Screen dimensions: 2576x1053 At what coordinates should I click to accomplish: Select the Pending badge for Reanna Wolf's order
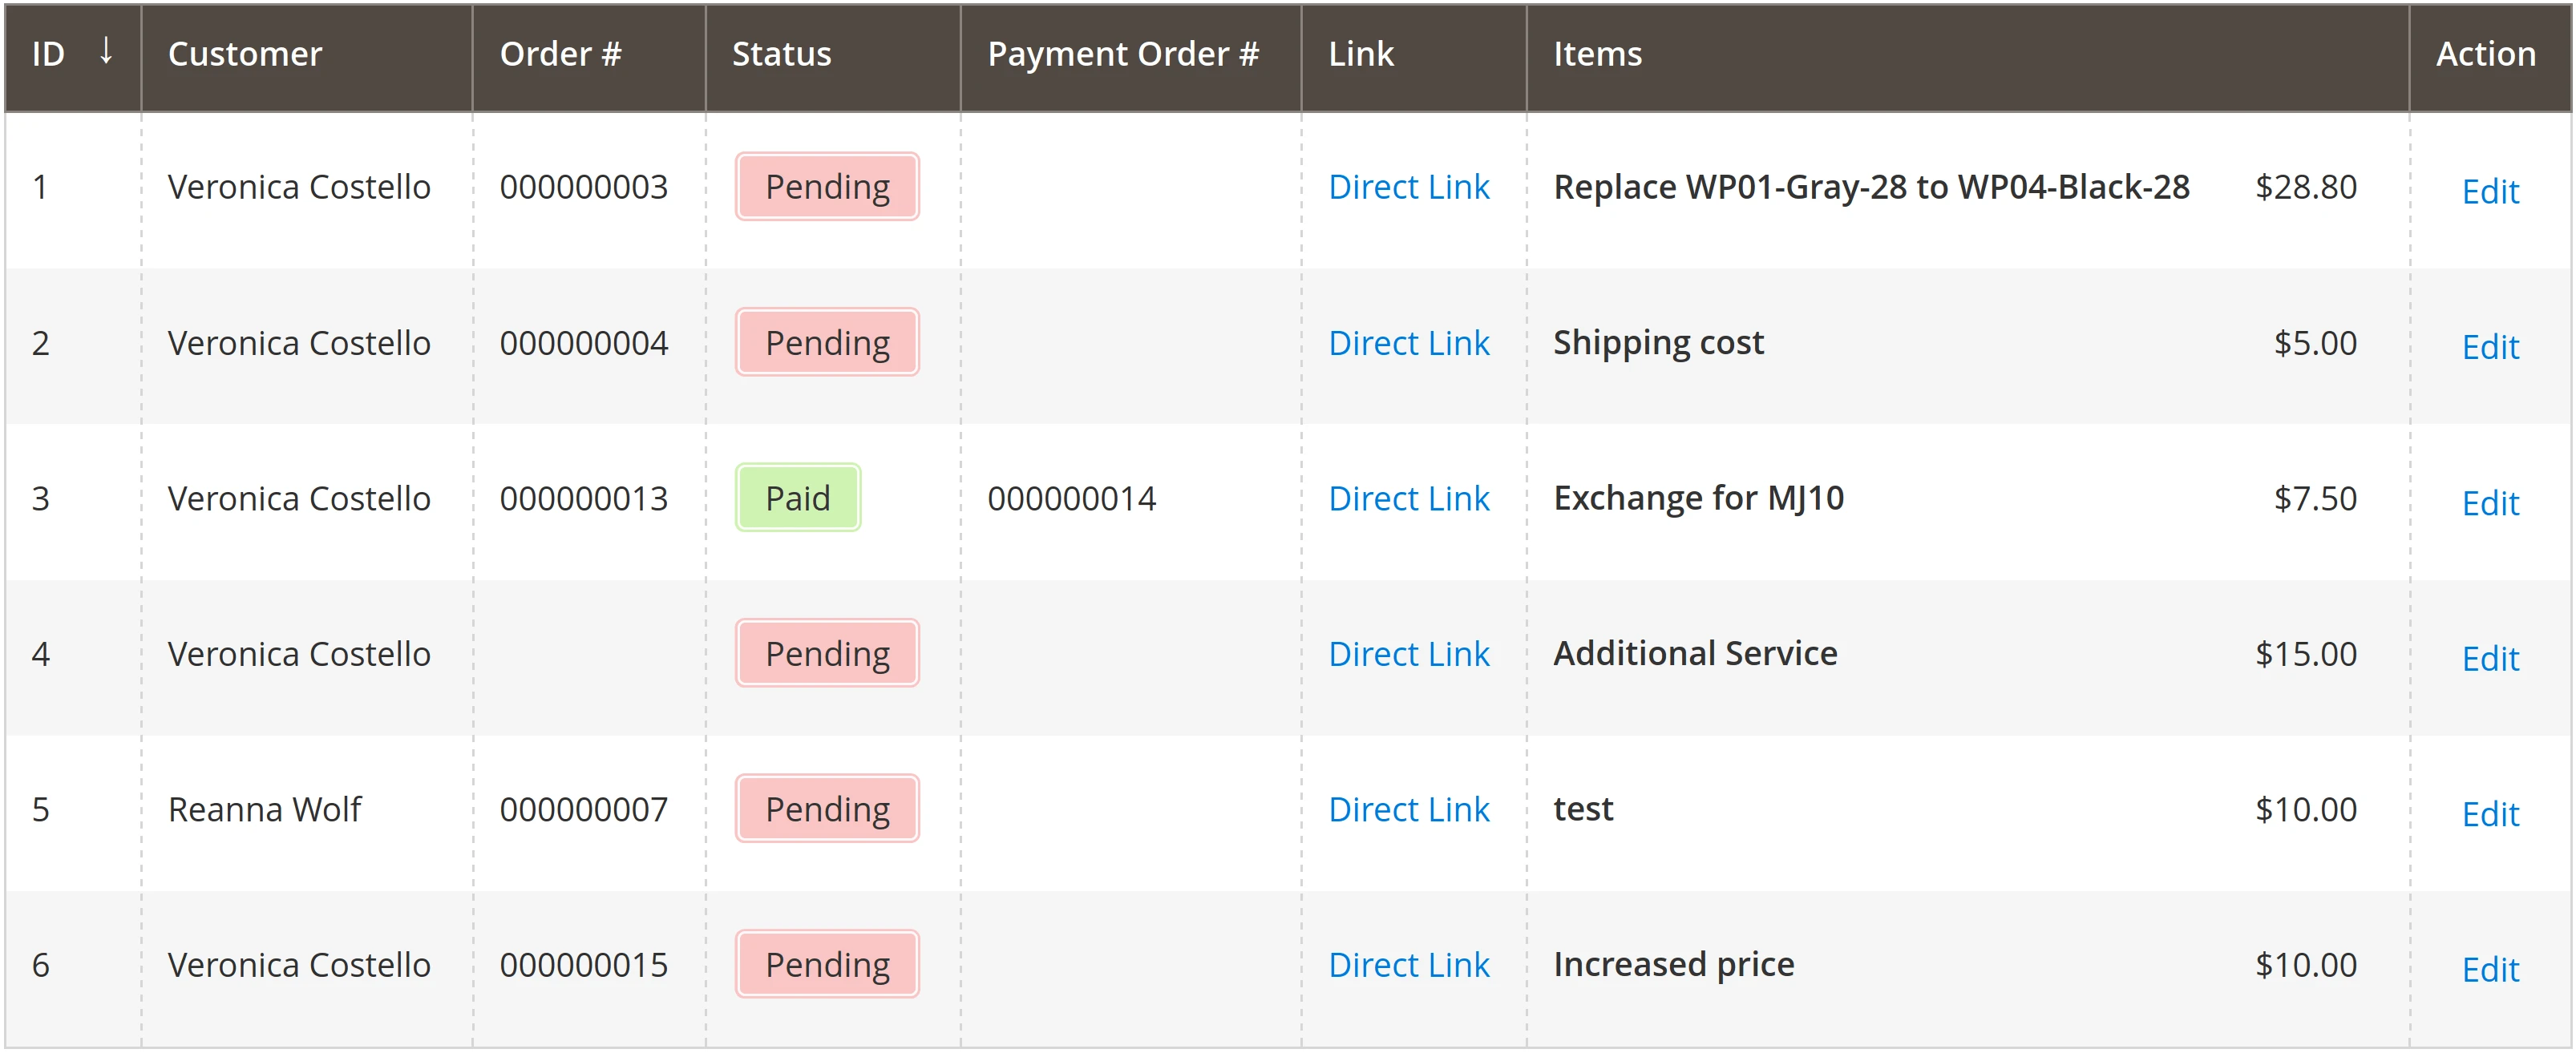[826, 809]
